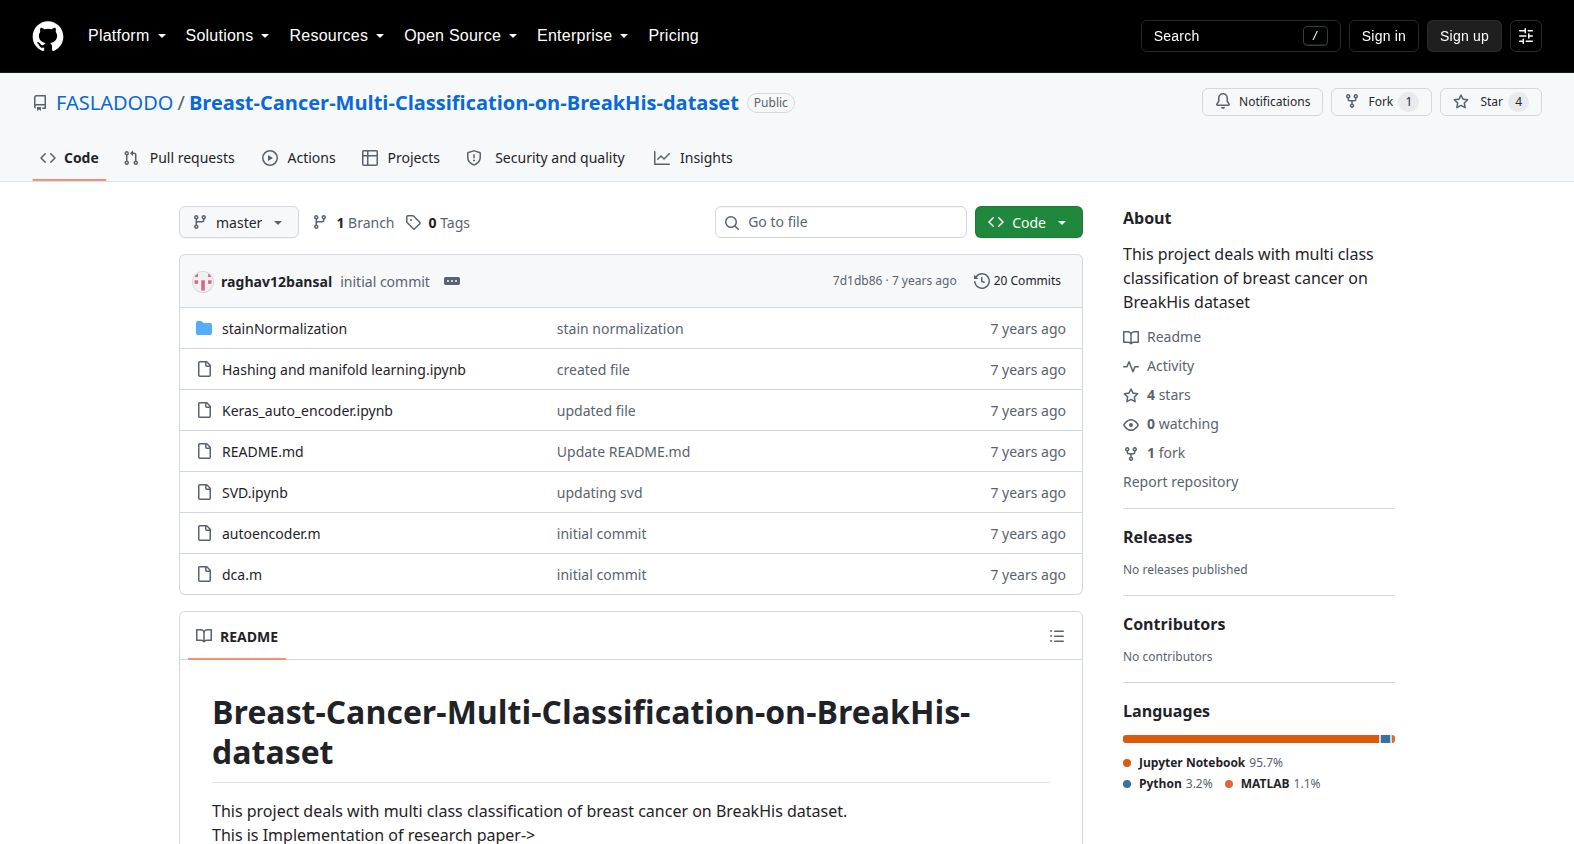Screen dimensions: 1574x844
Task: Open MATLAB 1.1% language link
Action: [x=1273, y=784]
